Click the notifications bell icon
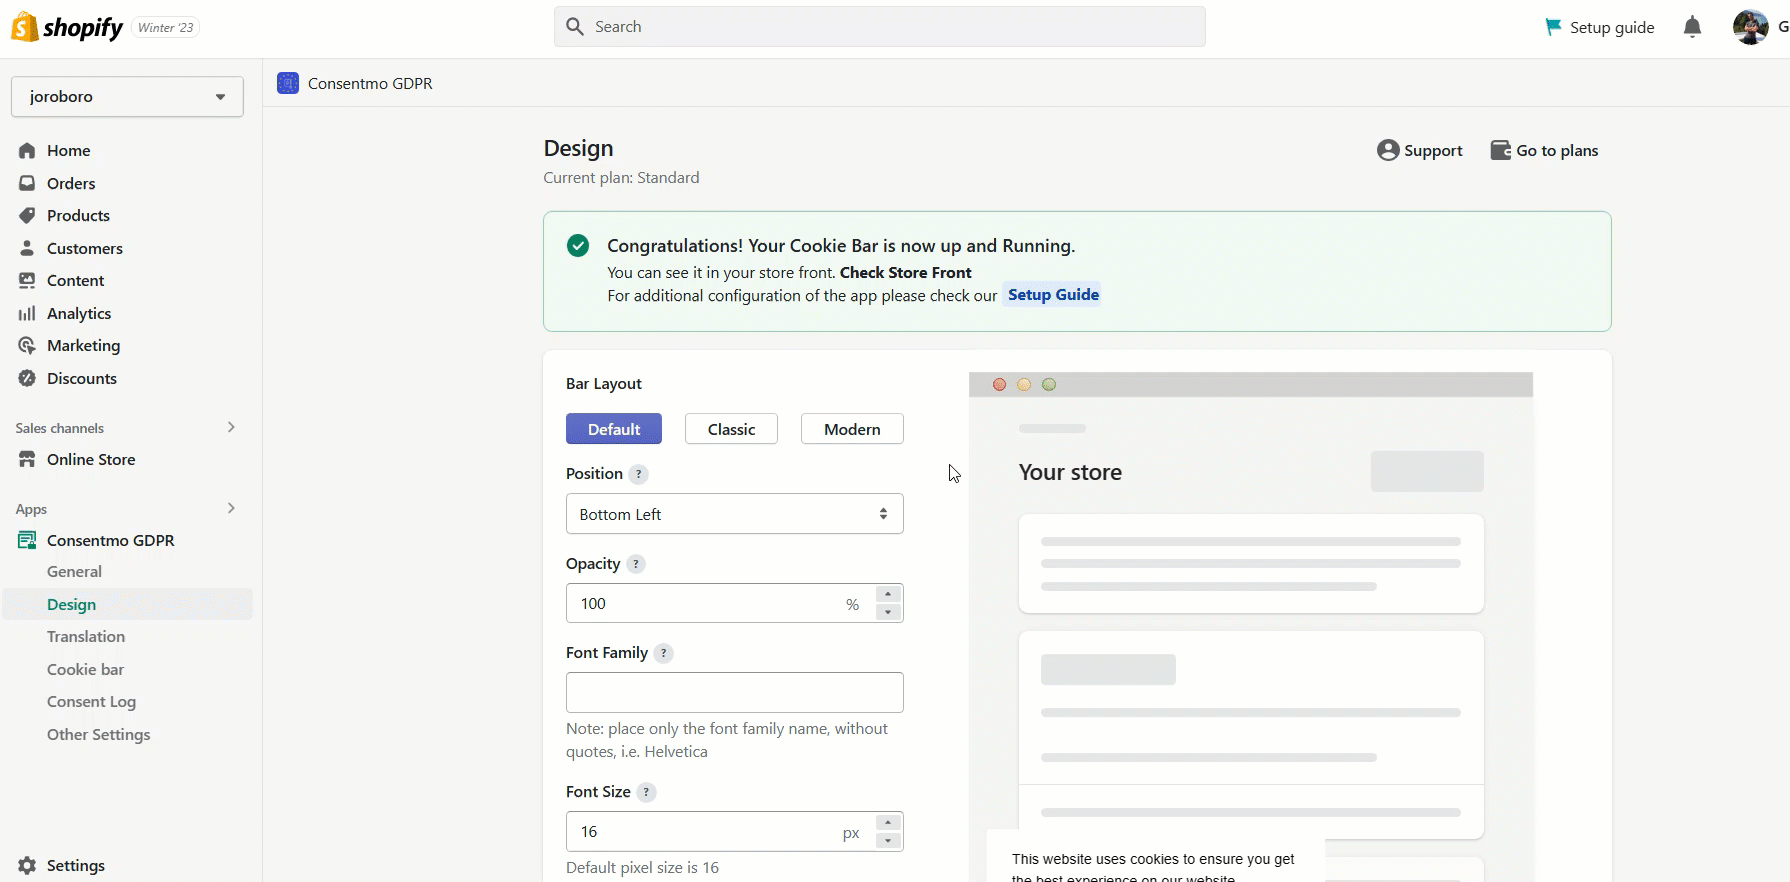 [1692, 27]
